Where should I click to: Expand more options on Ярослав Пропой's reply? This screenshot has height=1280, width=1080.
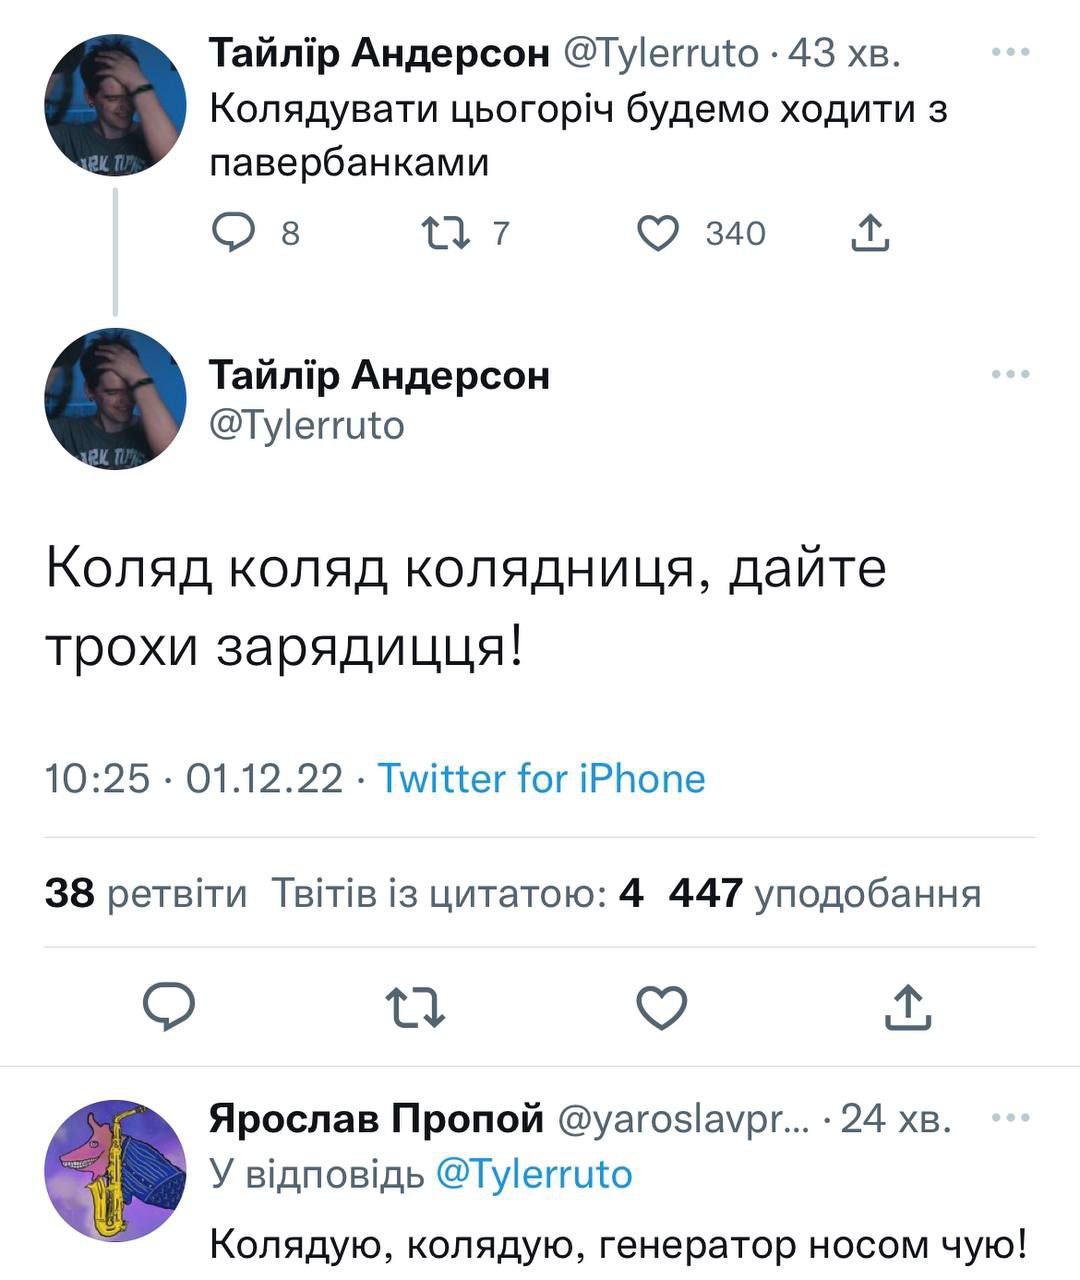(x=1010, y=1117)
